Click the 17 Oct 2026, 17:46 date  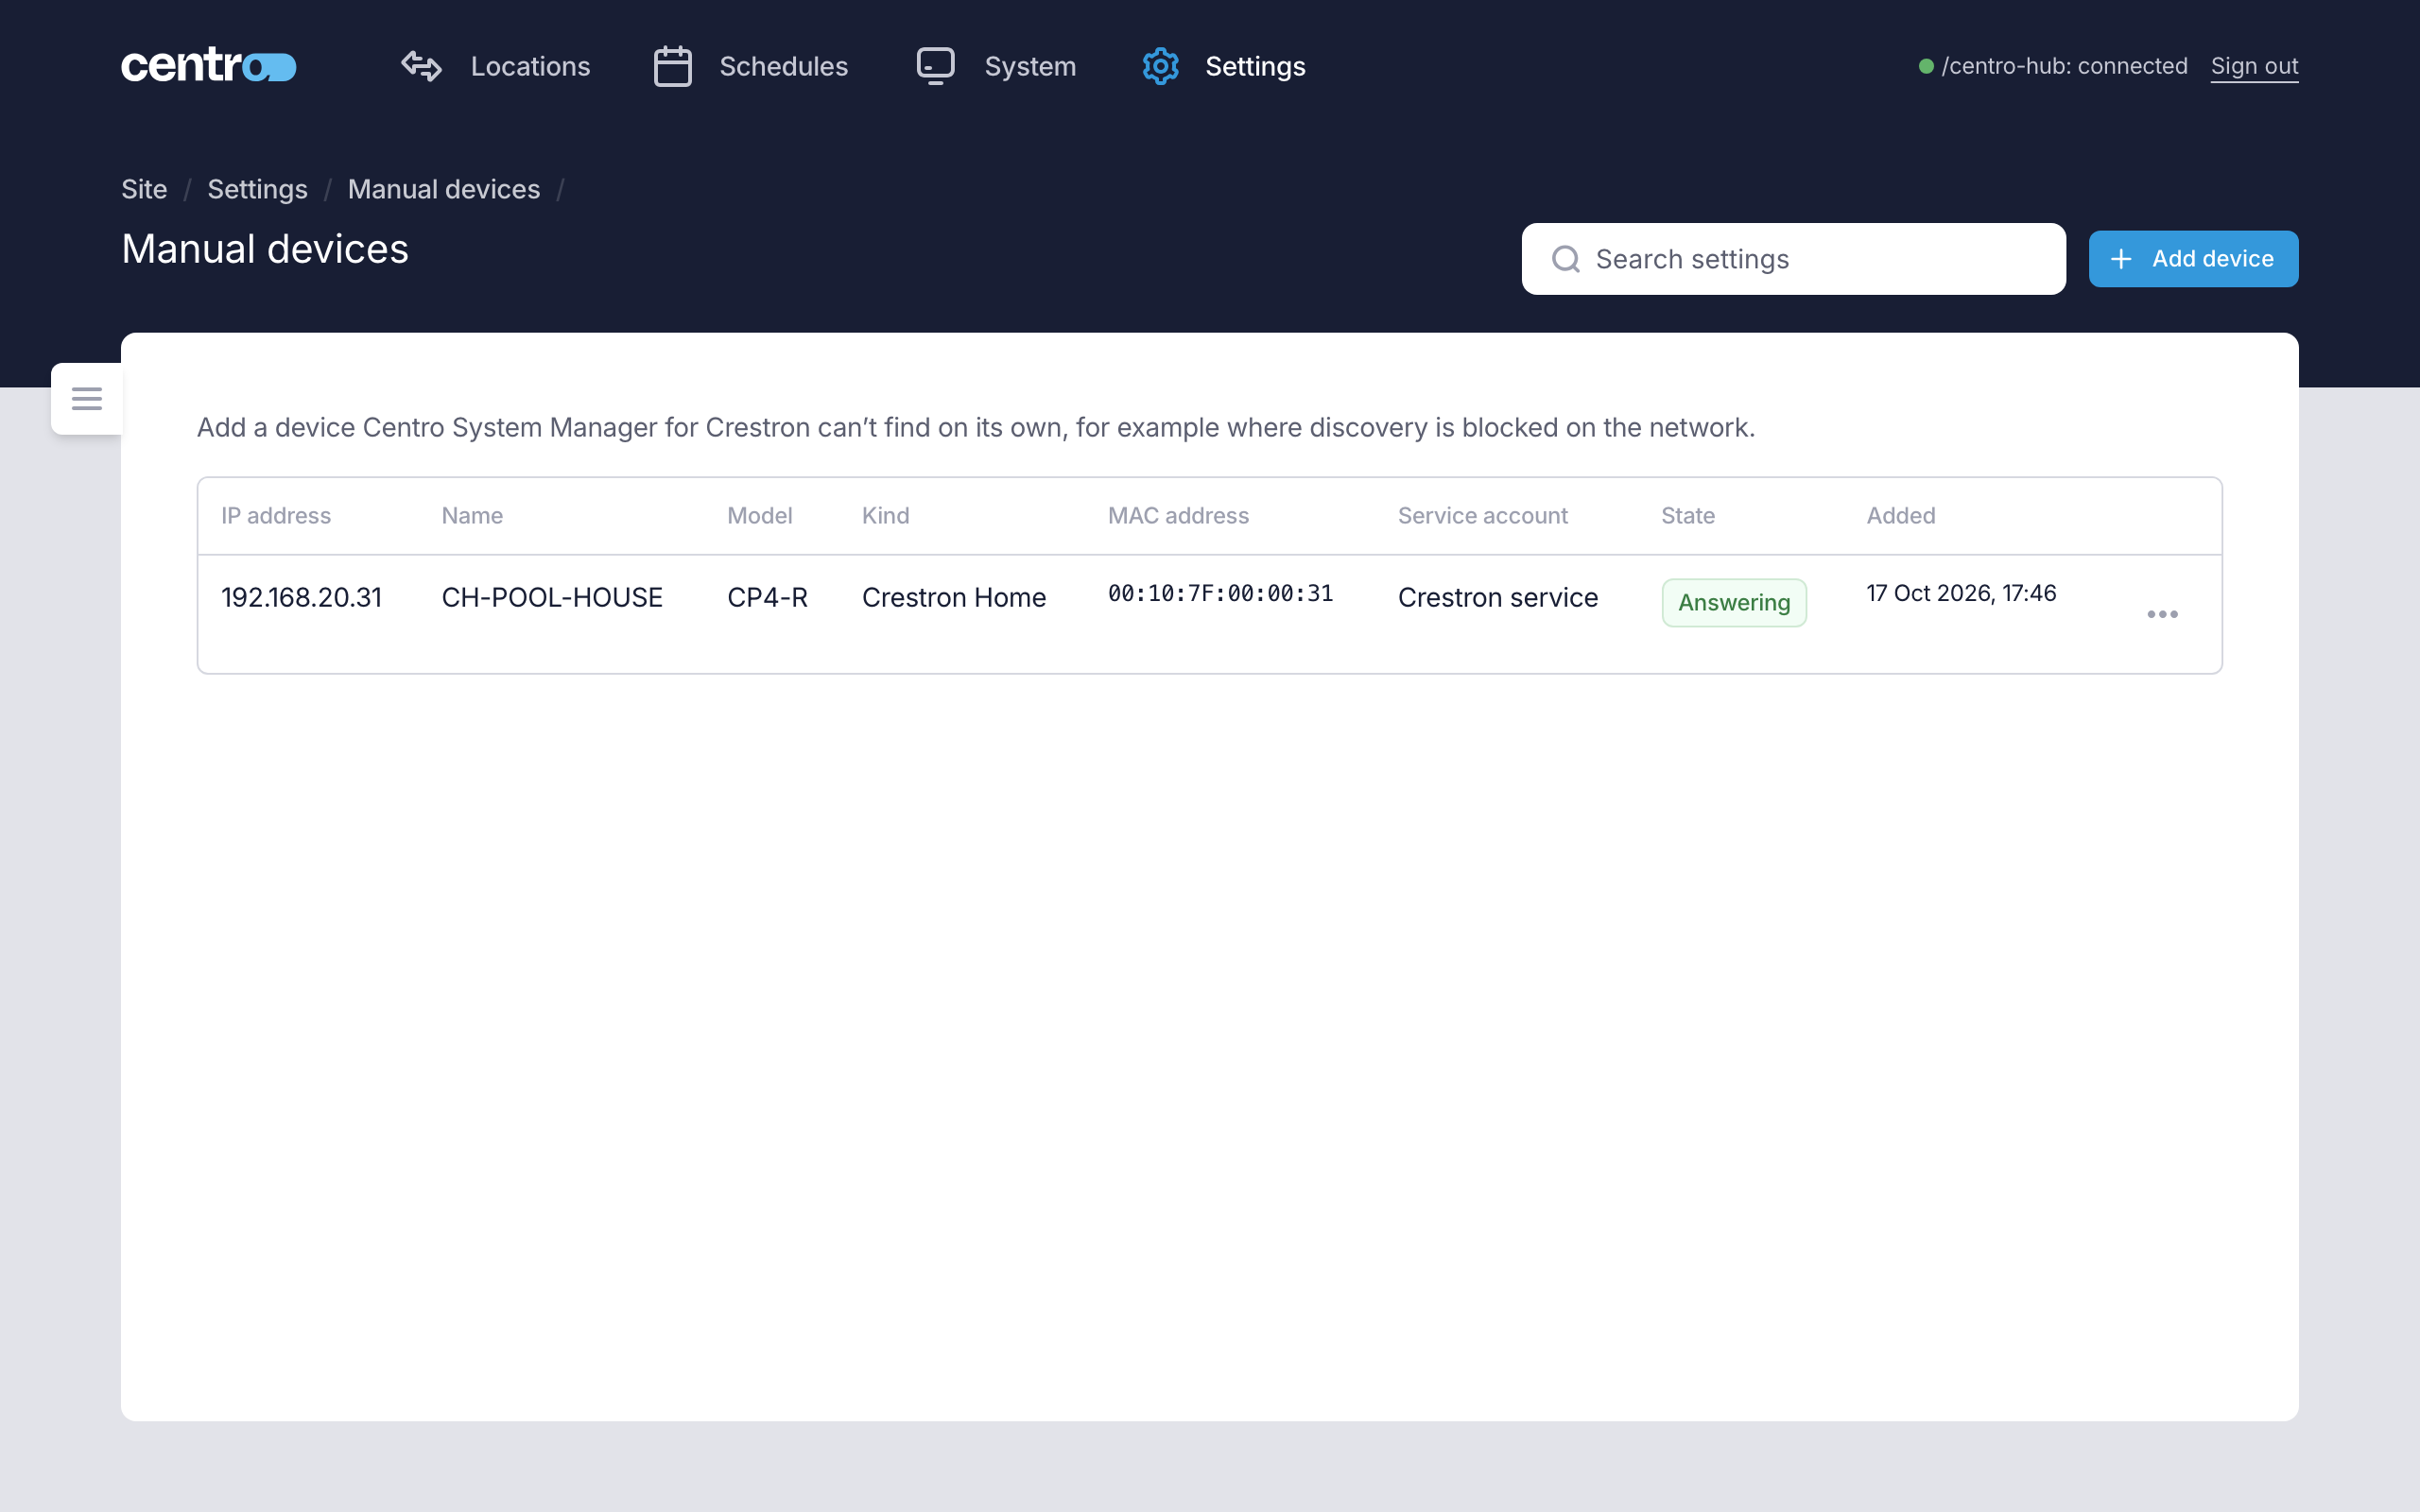pyautogui.click(x=1961, y=593)
